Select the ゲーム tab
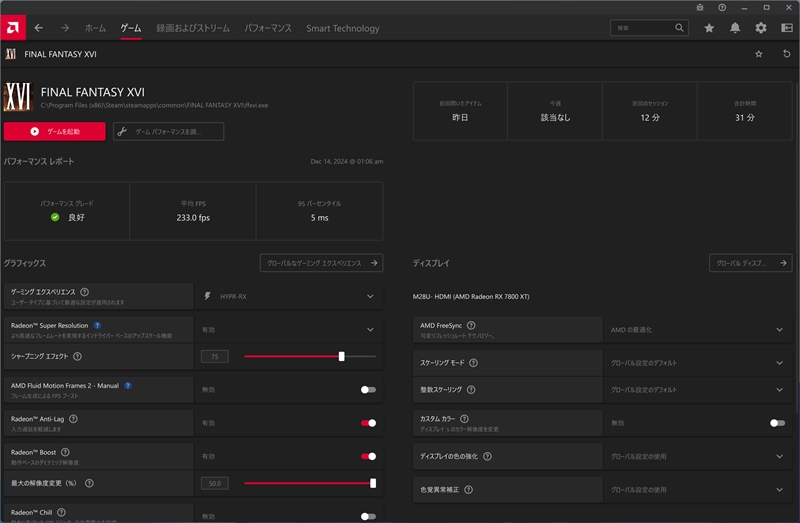The image size is (800, 523). pyautogui.click(x=131, y=29)
